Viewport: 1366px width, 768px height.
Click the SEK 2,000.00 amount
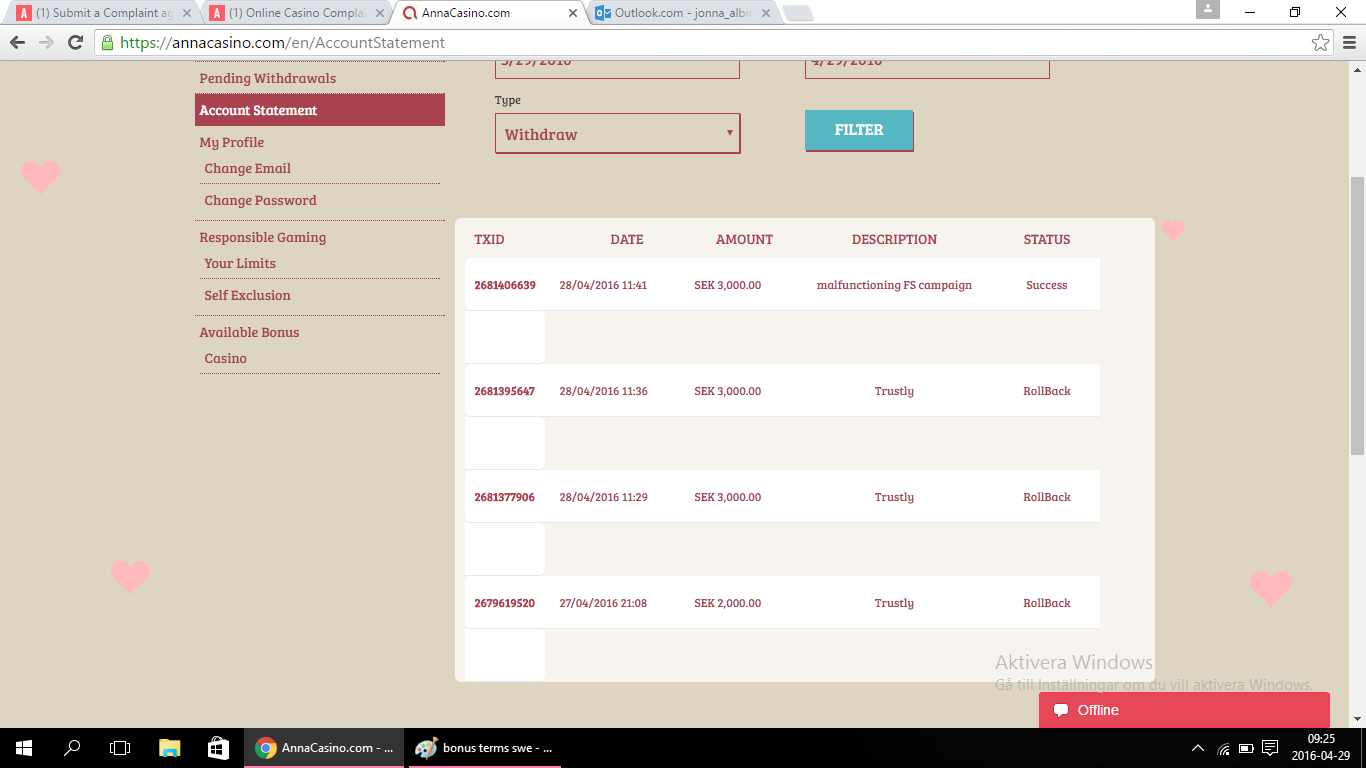[728, 603]
